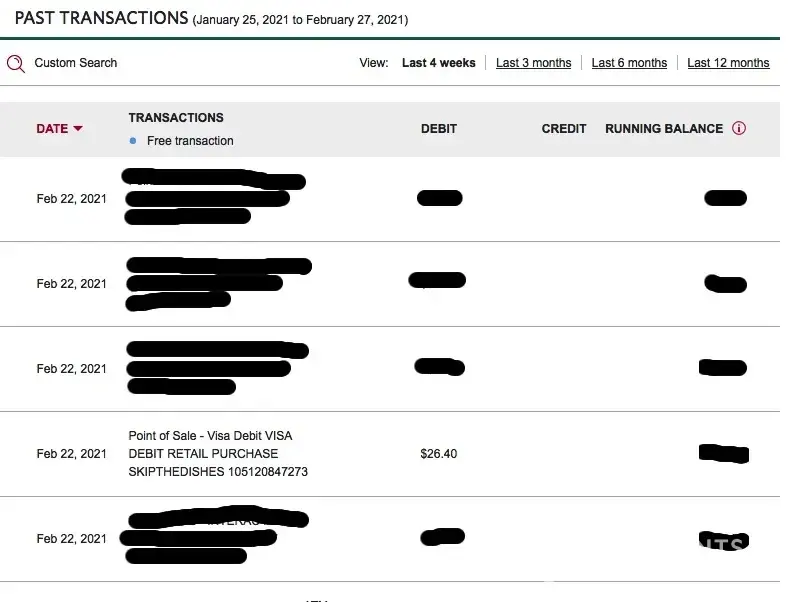The width and height of the screenshot is (793, 602).
Task: Click the blue Free transaction dot
Action: coord(133,141)
